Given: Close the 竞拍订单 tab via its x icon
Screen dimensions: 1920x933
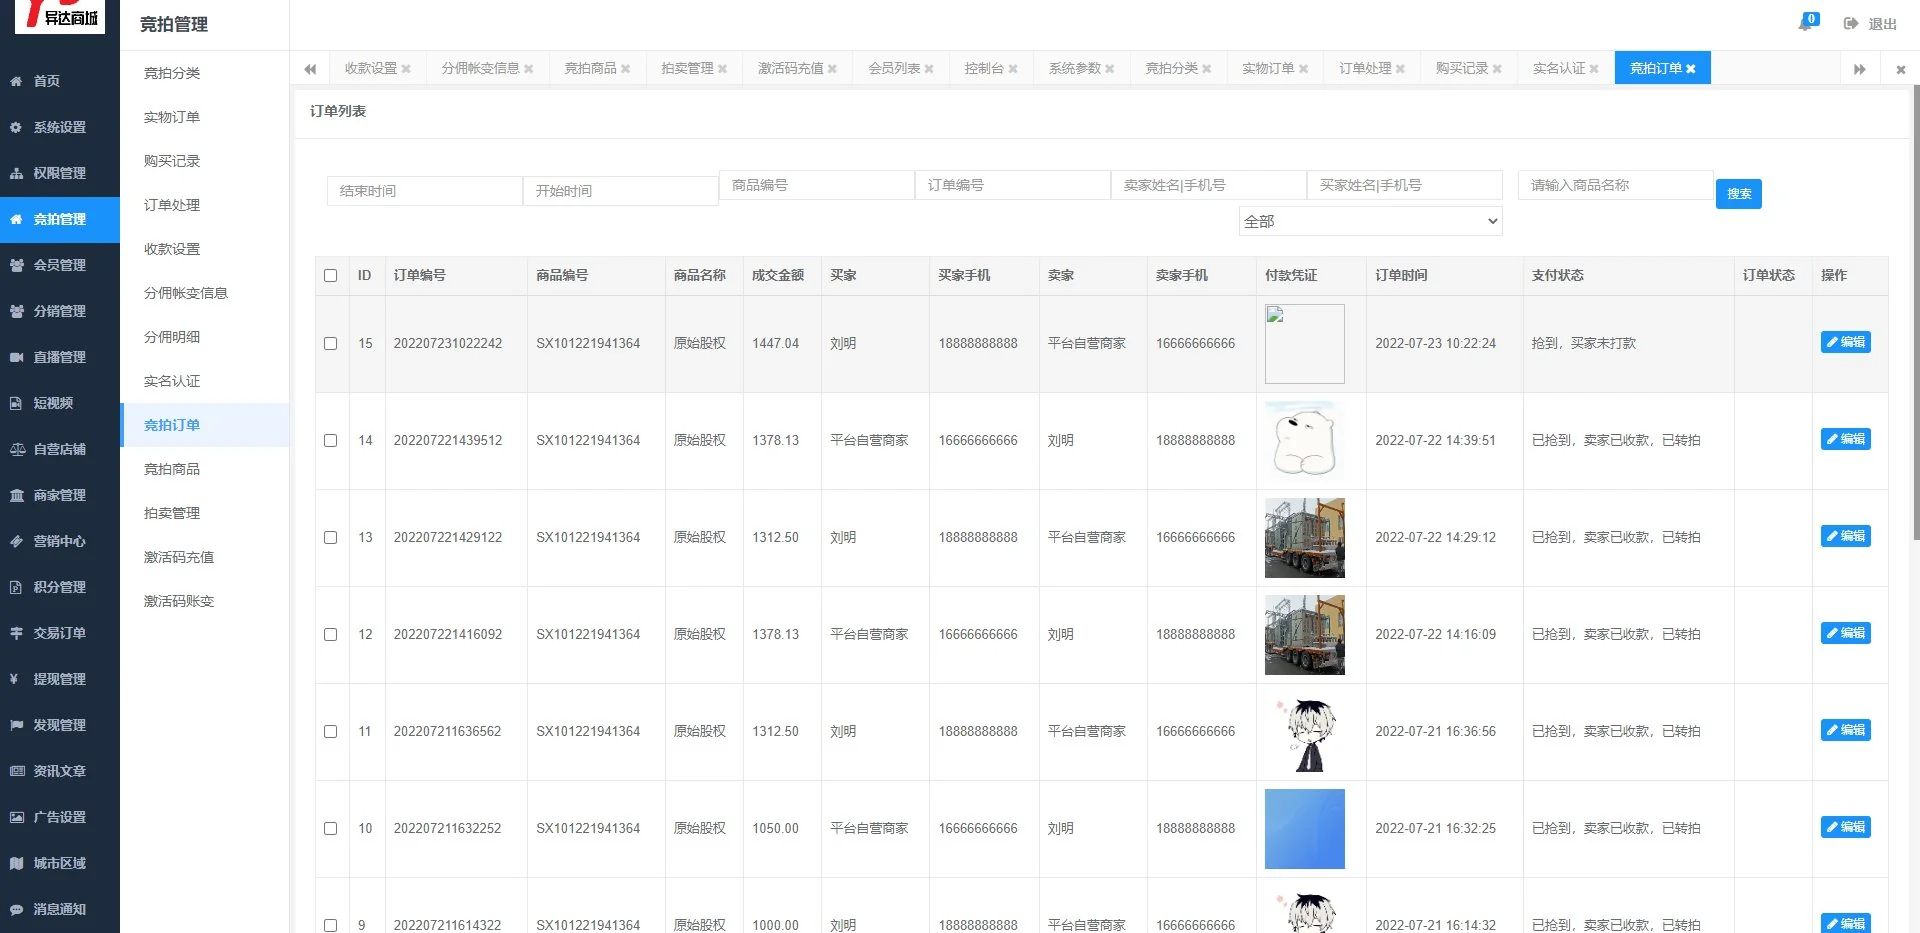Looking at the screenshot, I should coord(1691,69).
